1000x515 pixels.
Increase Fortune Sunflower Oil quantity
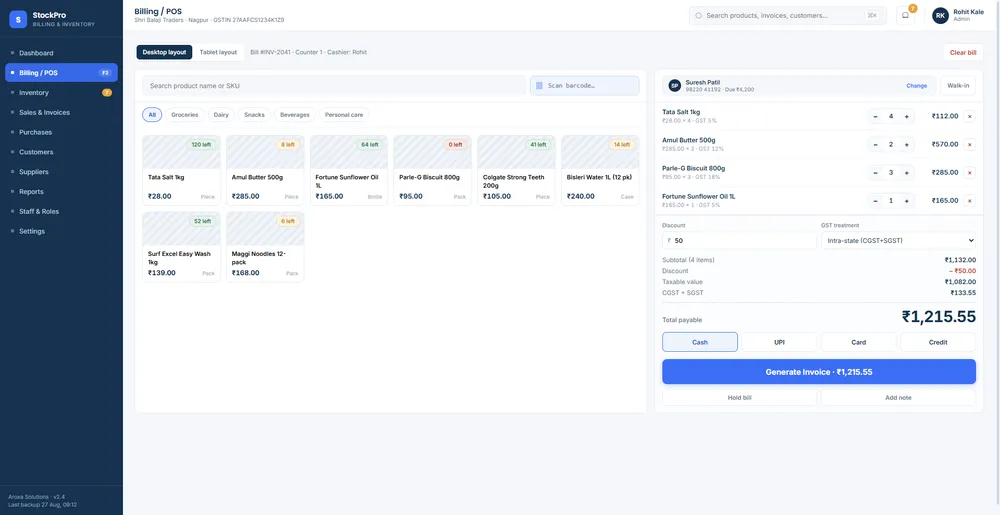click(906, 200)
